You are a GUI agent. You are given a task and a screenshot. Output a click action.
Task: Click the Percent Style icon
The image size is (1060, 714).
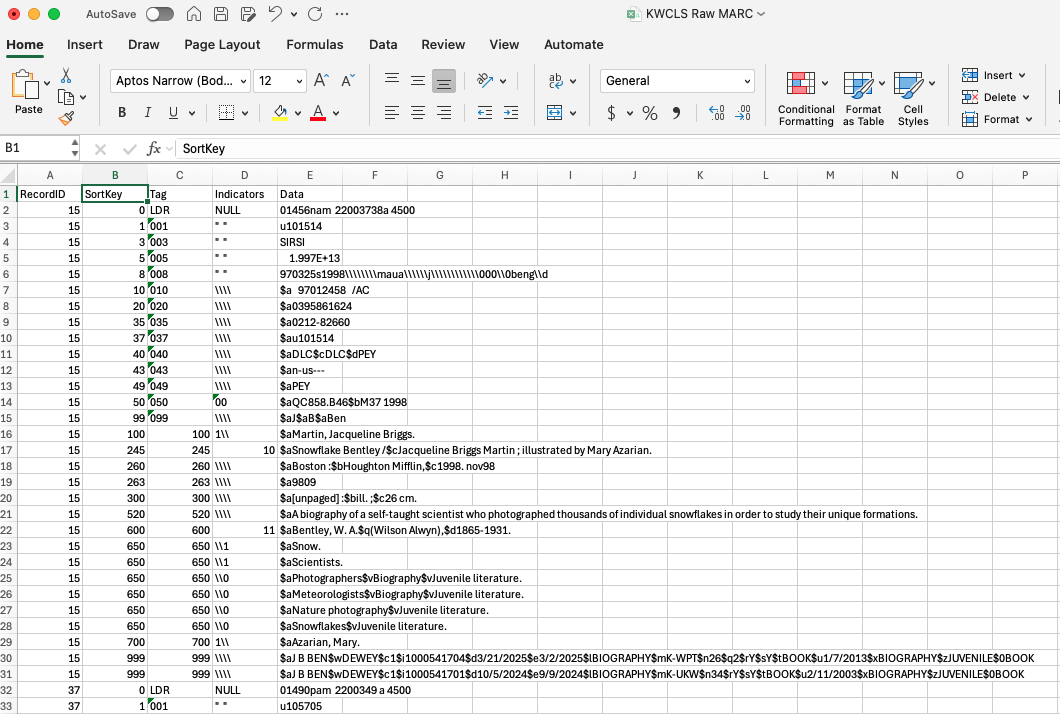tap(650, 113)
